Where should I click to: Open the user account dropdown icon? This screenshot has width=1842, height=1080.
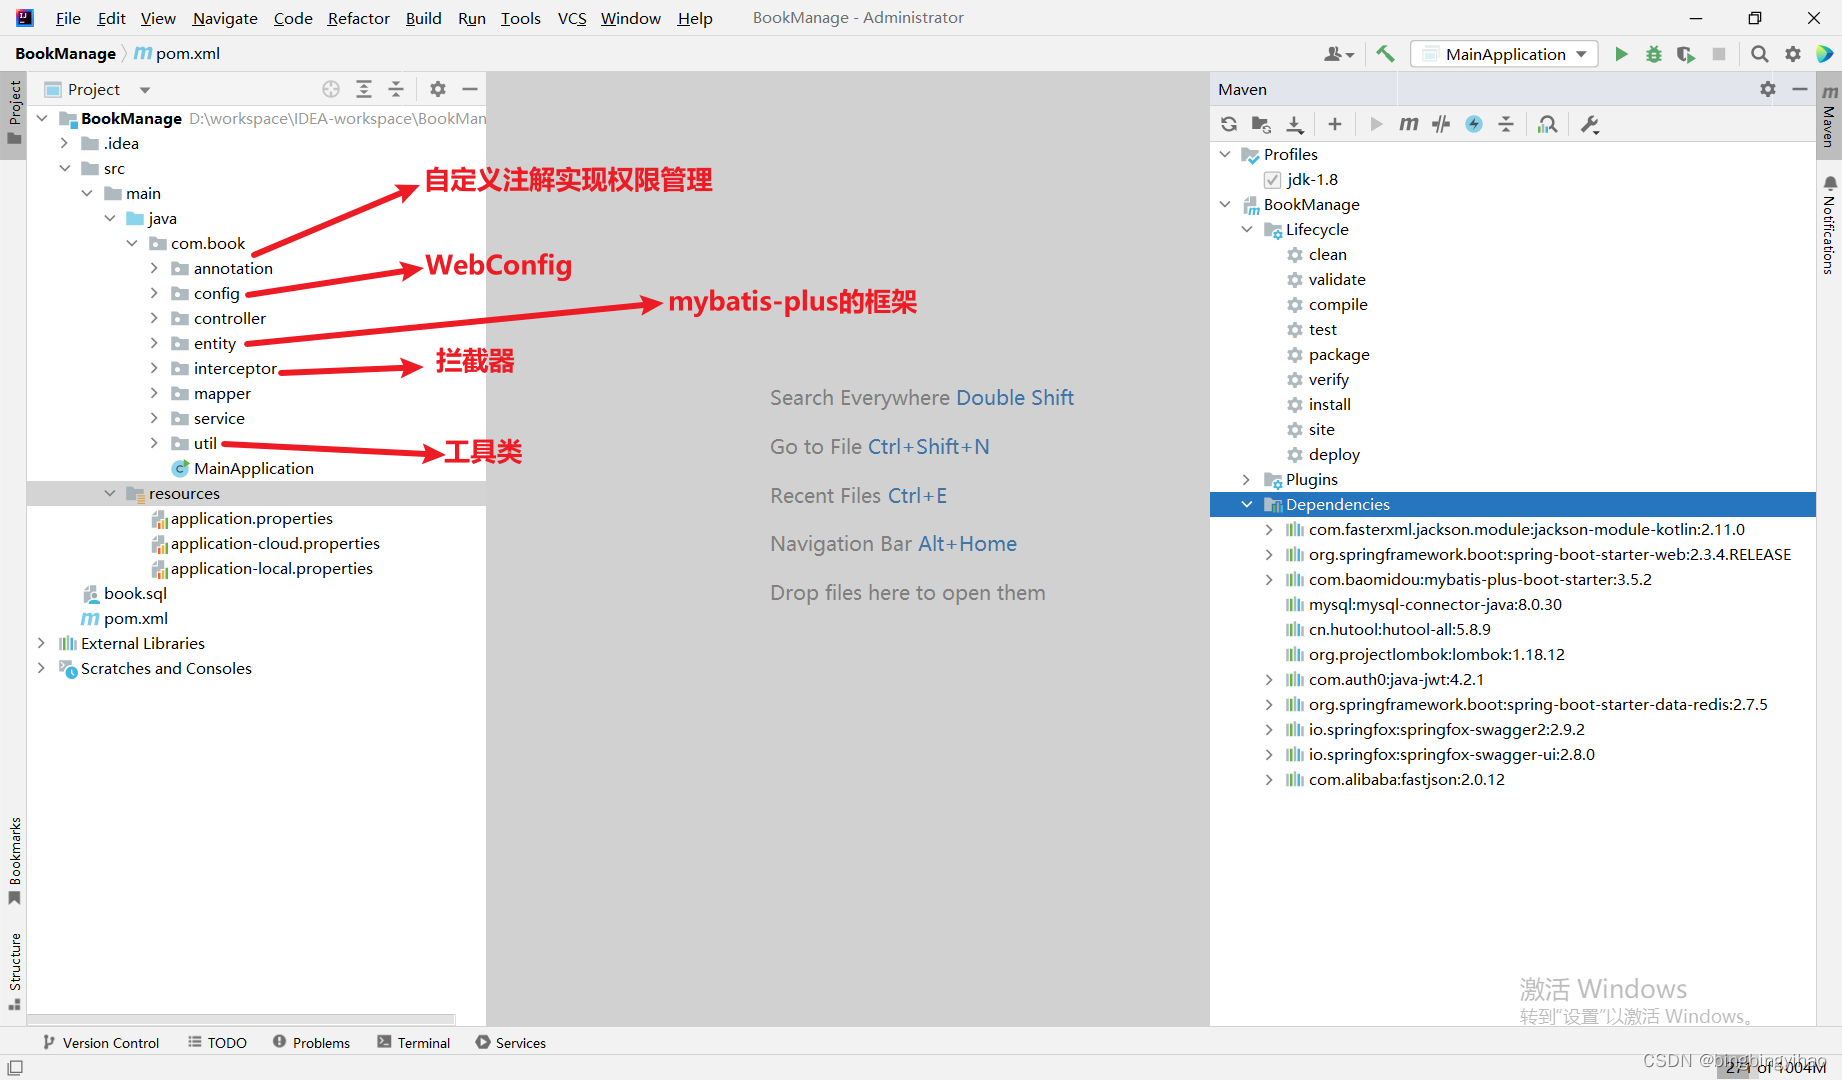(x=1339, y=54)
